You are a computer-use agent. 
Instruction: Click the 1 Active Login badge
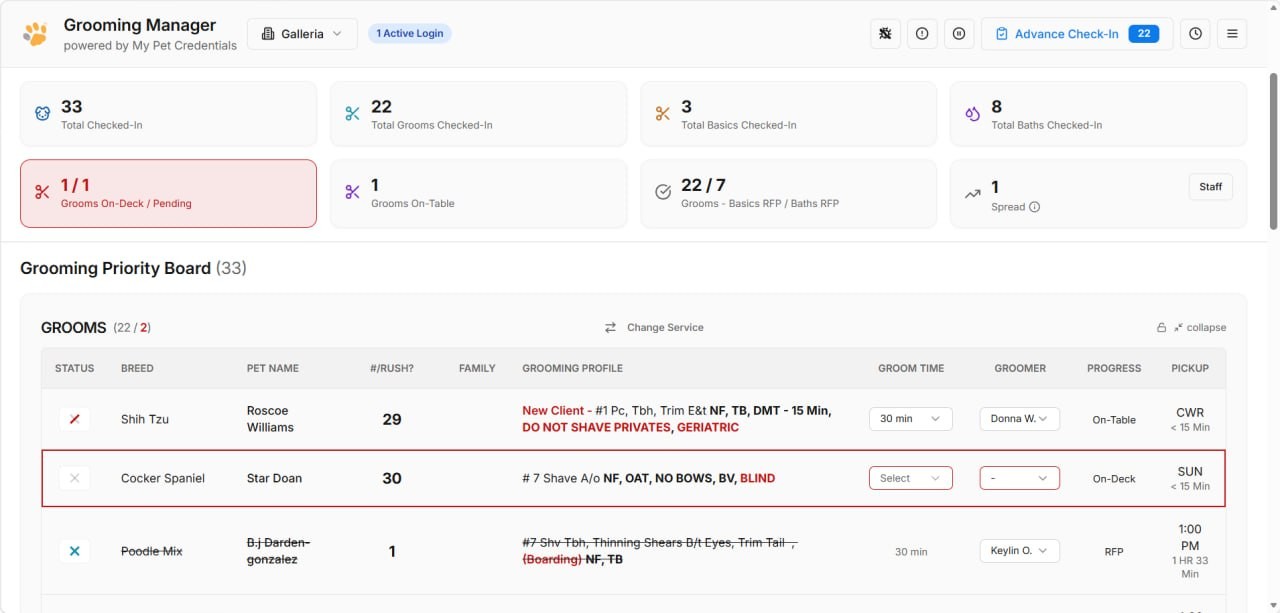pos(410,33)
